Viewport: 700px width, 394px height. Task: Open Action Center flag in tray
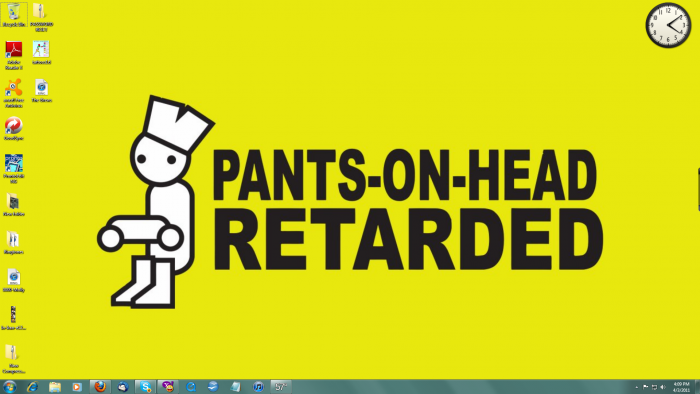[x=646, y=387]
